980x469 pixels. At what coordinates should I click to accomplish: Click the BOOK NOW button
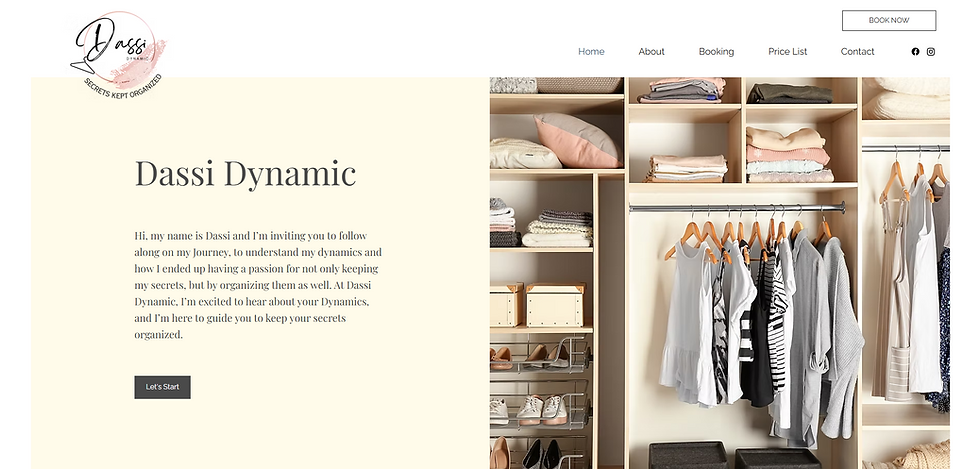[889, 21]
